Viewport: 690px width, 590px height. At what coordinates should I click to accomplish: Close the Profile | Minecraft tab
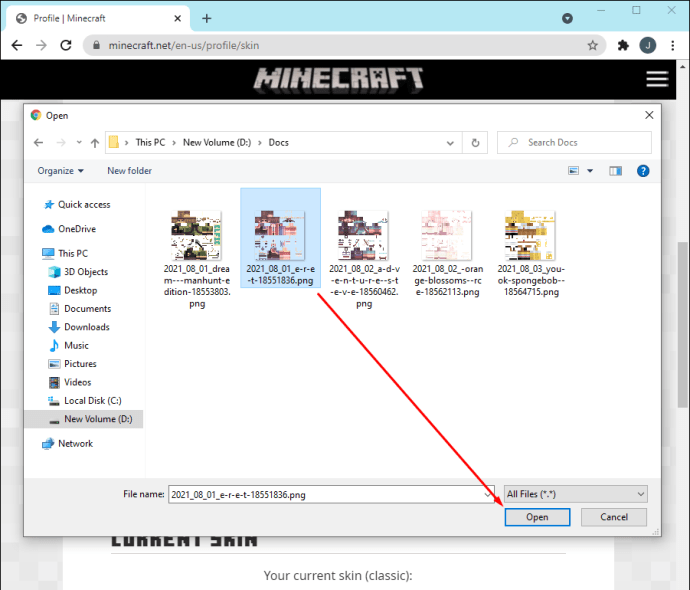point(177,18)
